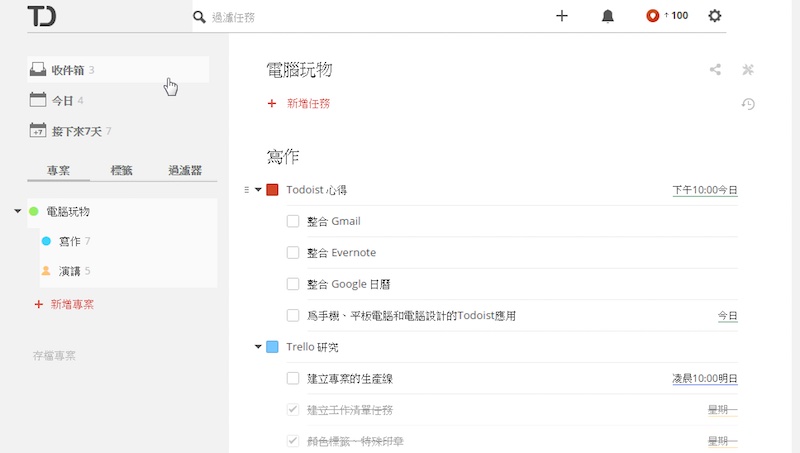Switch to the 標籤 tab
The width and height of the screenshot is (800, 453).
pos(121,170)
